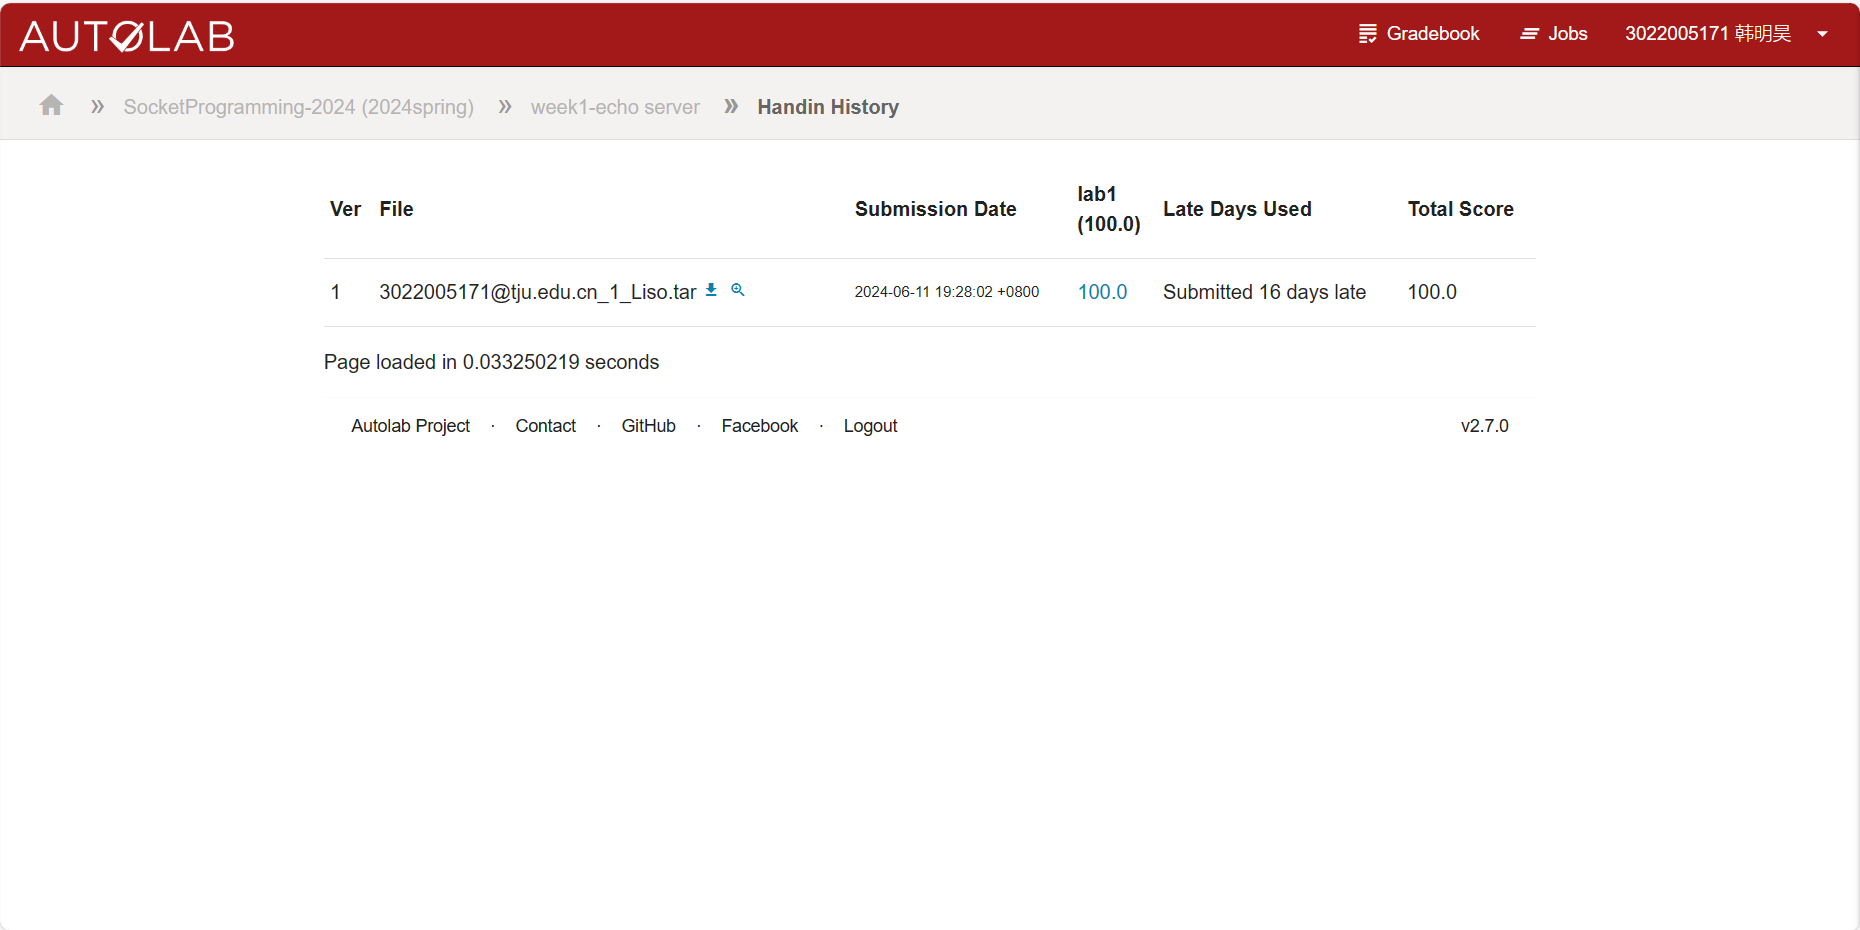Visit the GitHub footer link
1860x930 pixels.
[648, 426]
